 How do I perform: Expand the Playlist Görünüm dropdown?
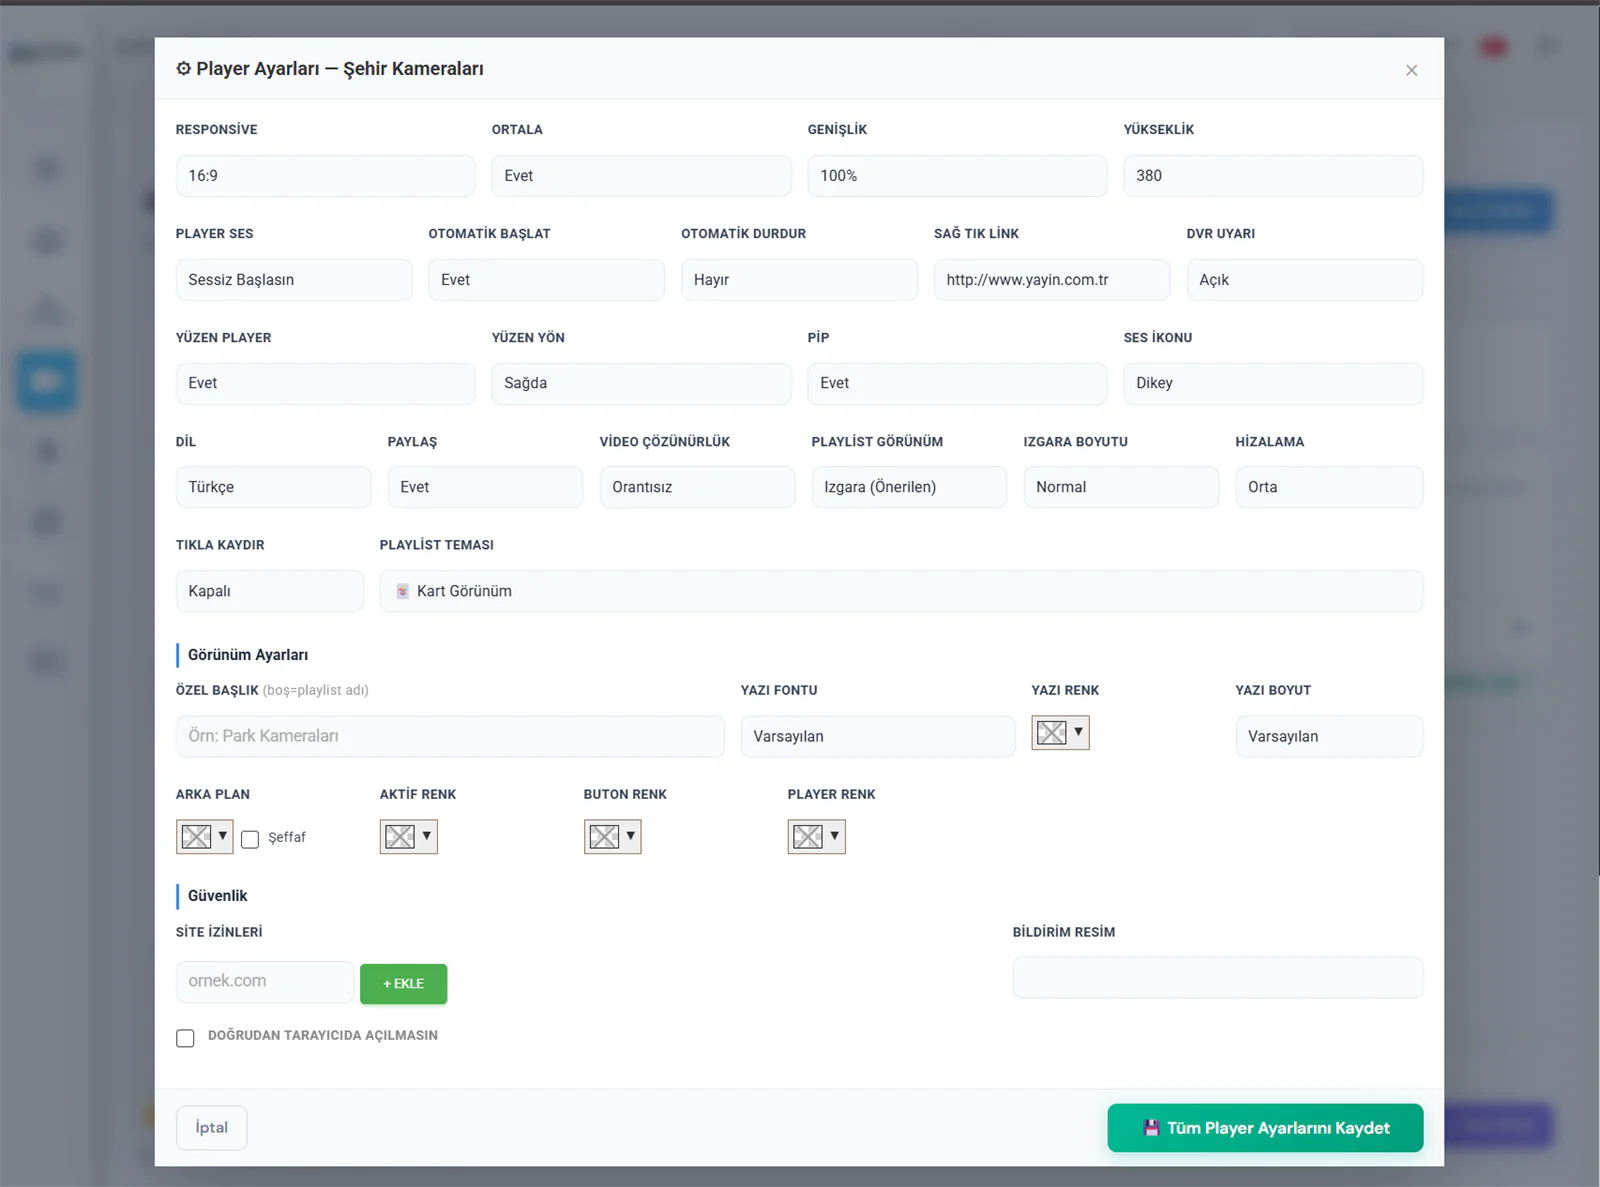(x=909, y=487)
